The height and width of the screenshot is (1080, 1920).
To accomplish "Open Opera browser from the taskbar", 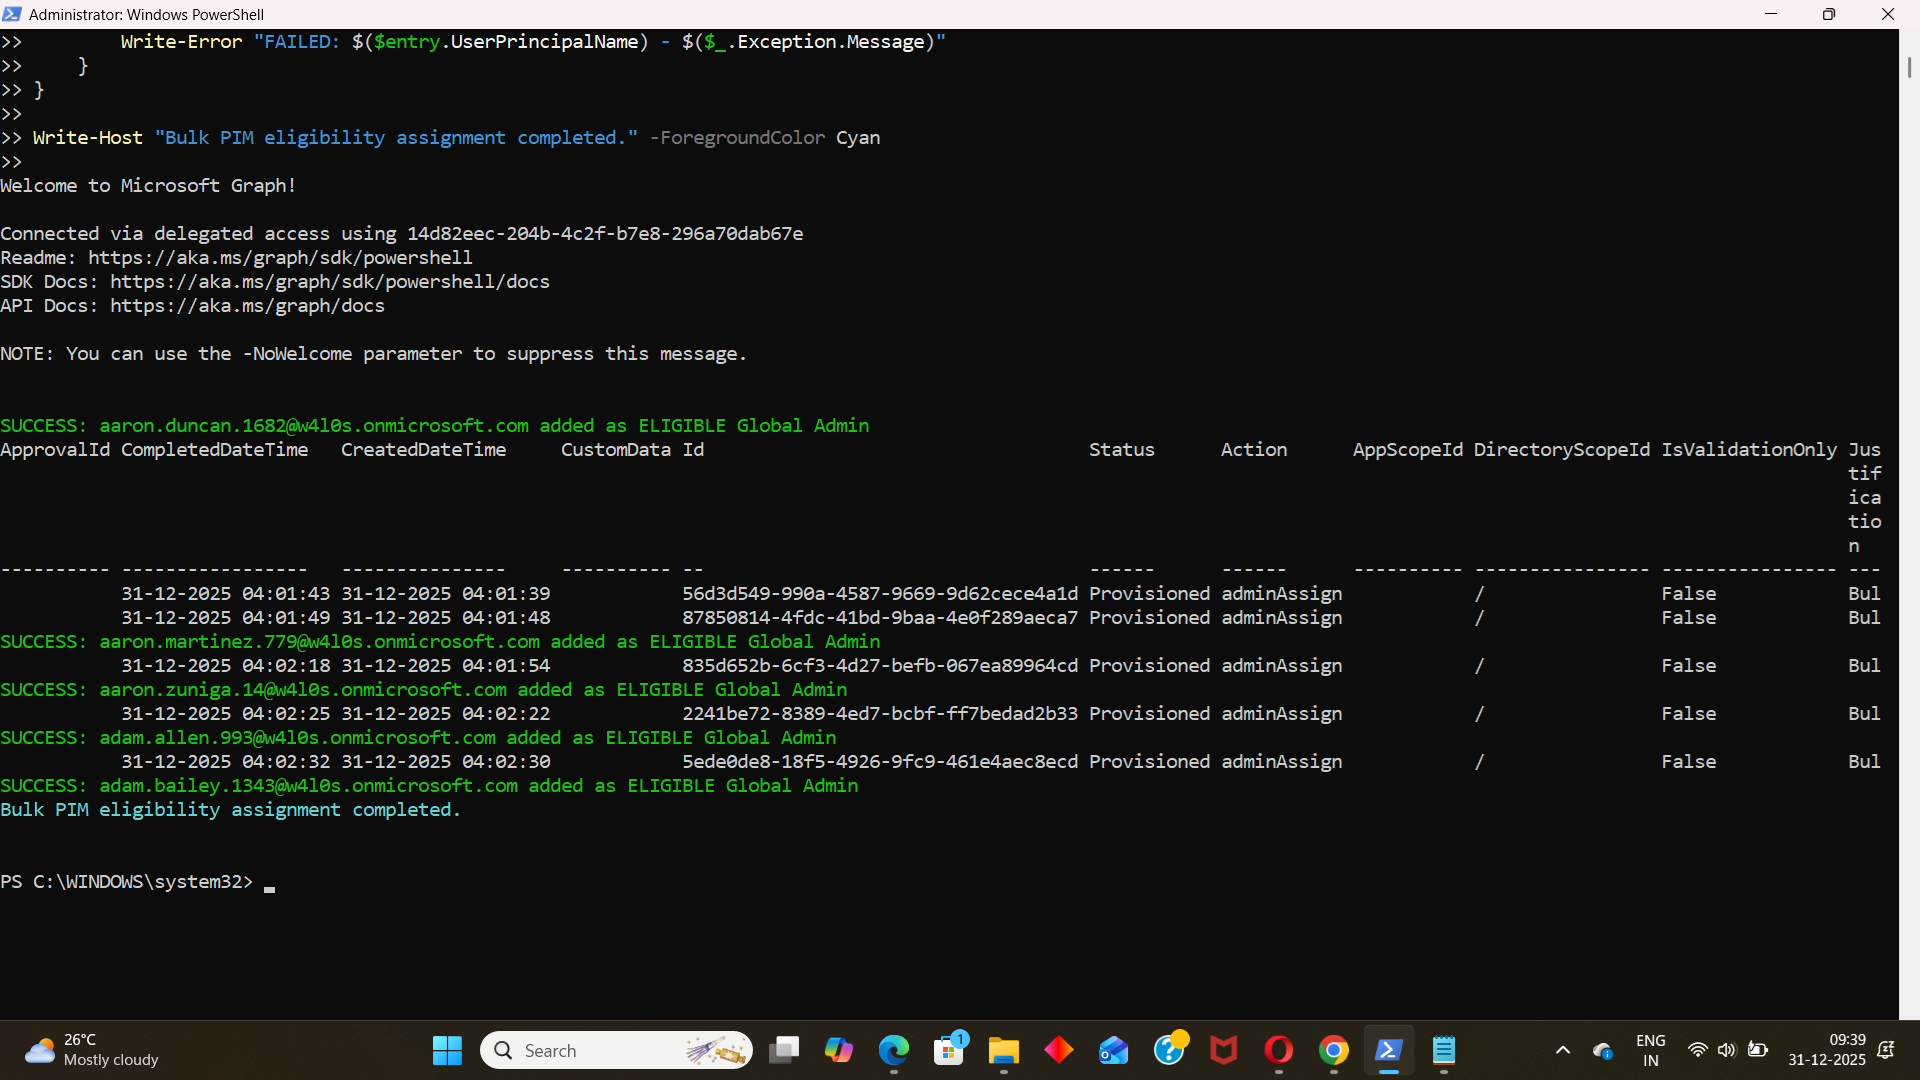I will [x=1278, y=1050].
